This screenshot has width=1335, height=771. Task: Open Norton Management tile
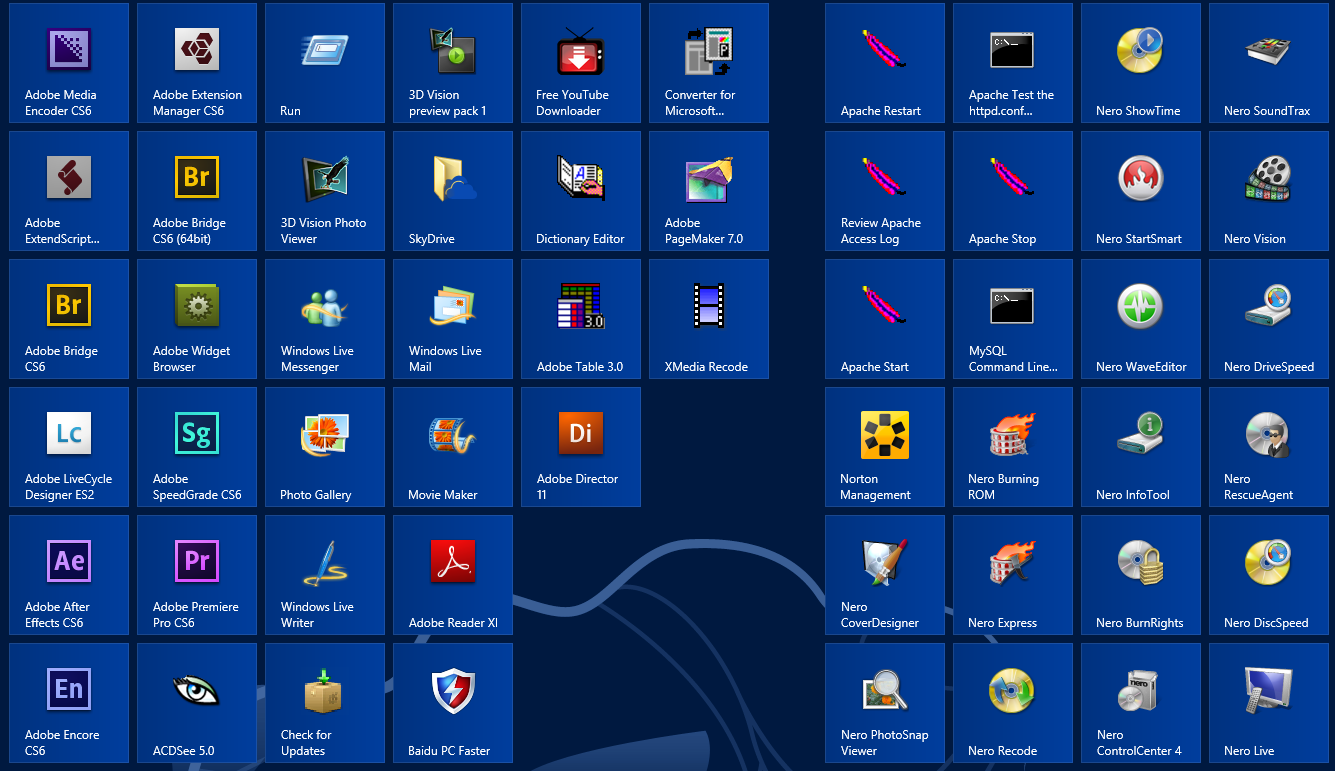[885, 447]
